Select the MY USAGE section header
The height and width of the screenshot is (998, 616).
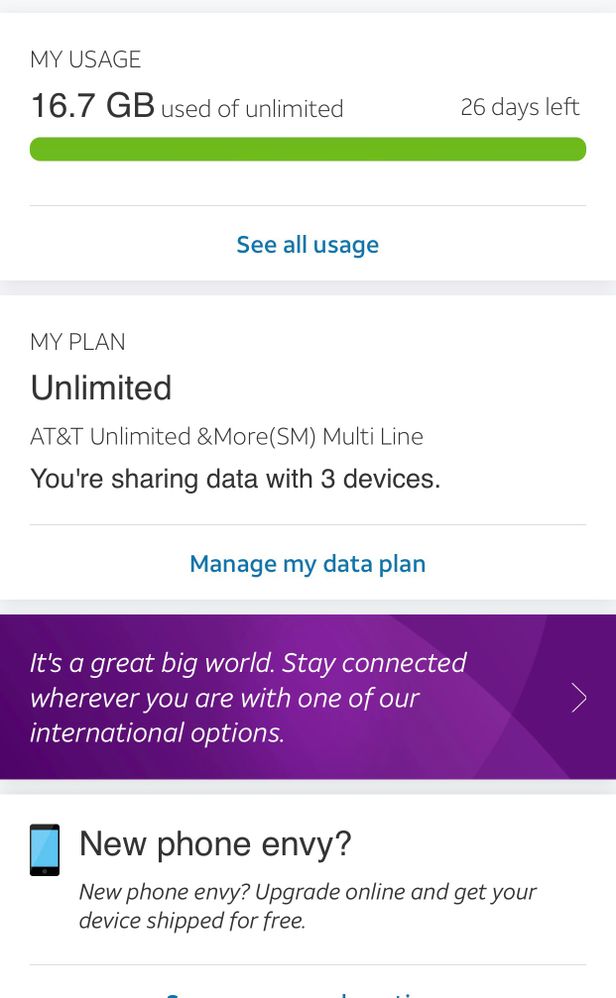tap(85, 59)
